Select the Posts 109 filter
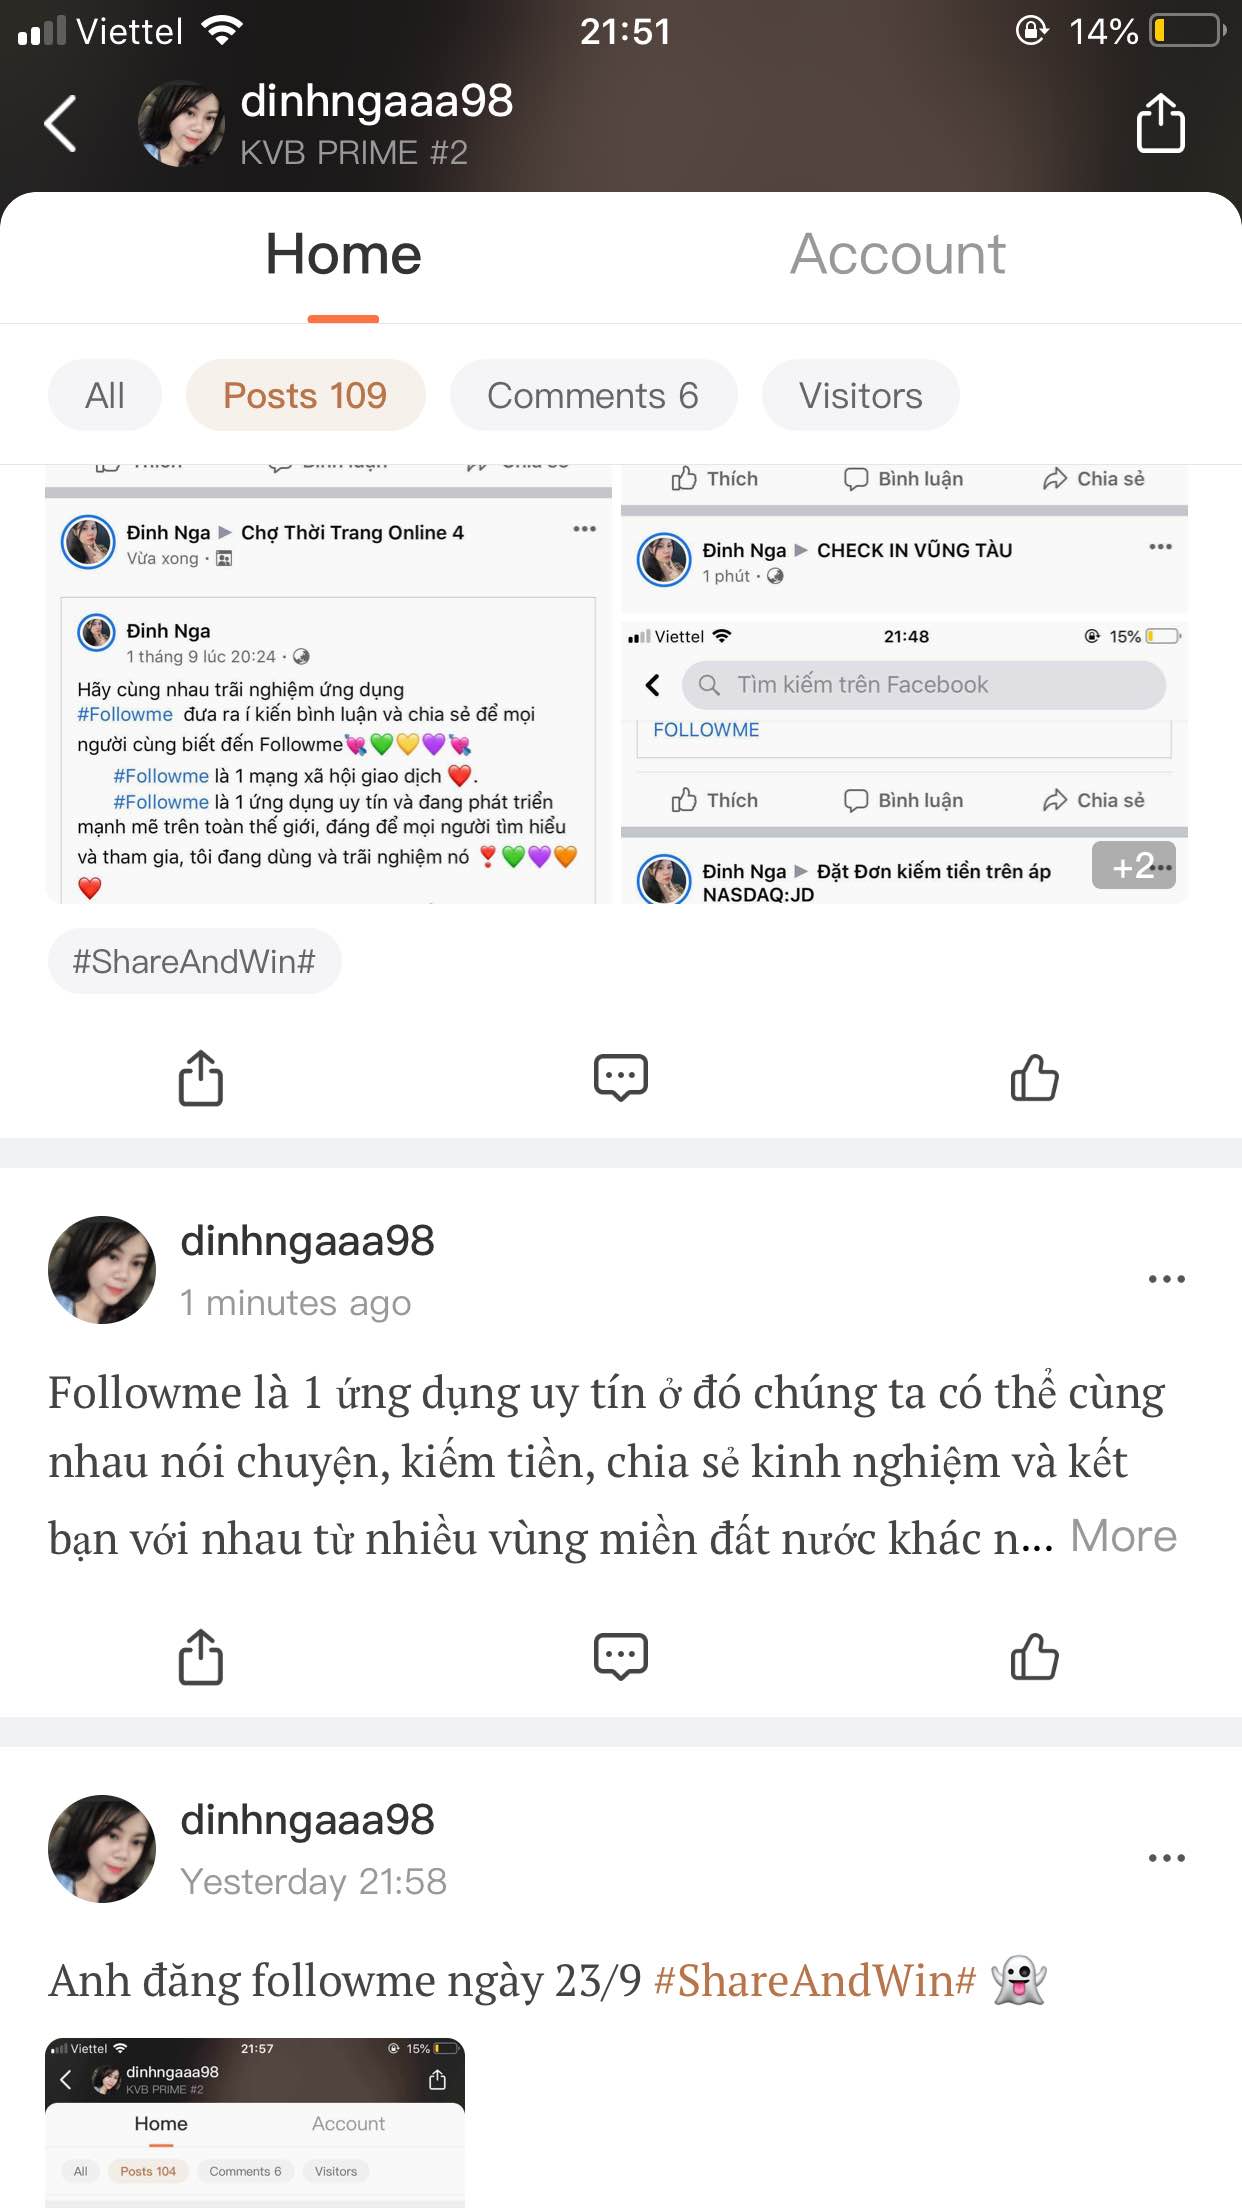The height and width of the screenshot is (2208, 1242). 305,395
